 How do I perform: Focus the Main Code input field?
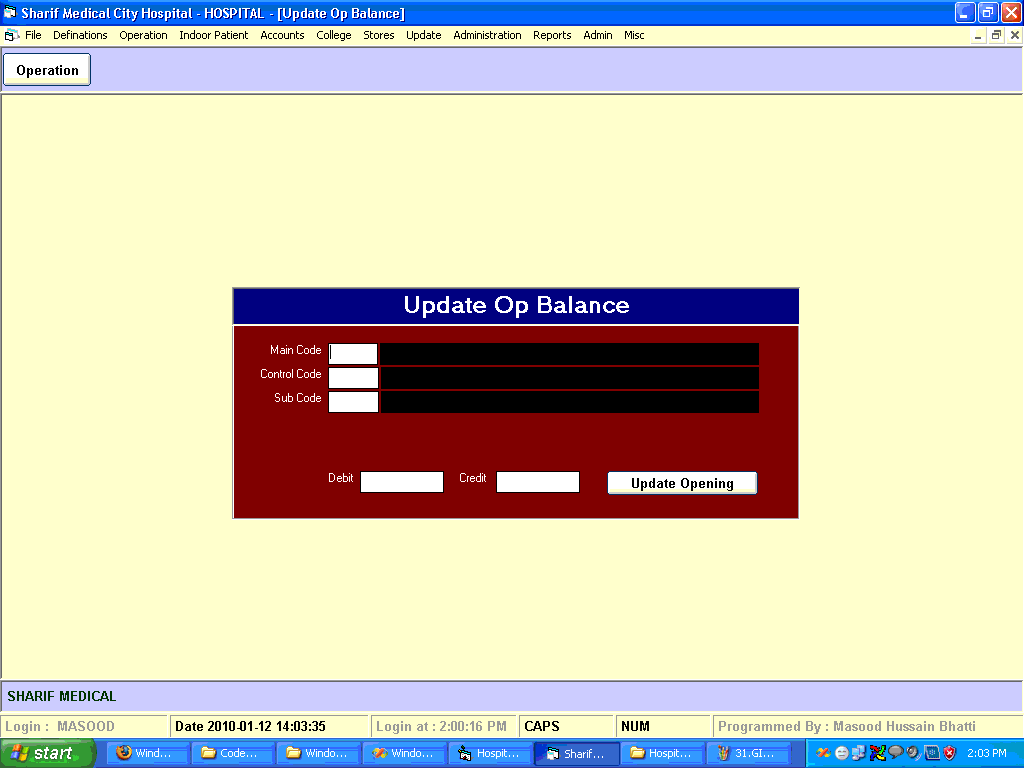pos(353,353)
